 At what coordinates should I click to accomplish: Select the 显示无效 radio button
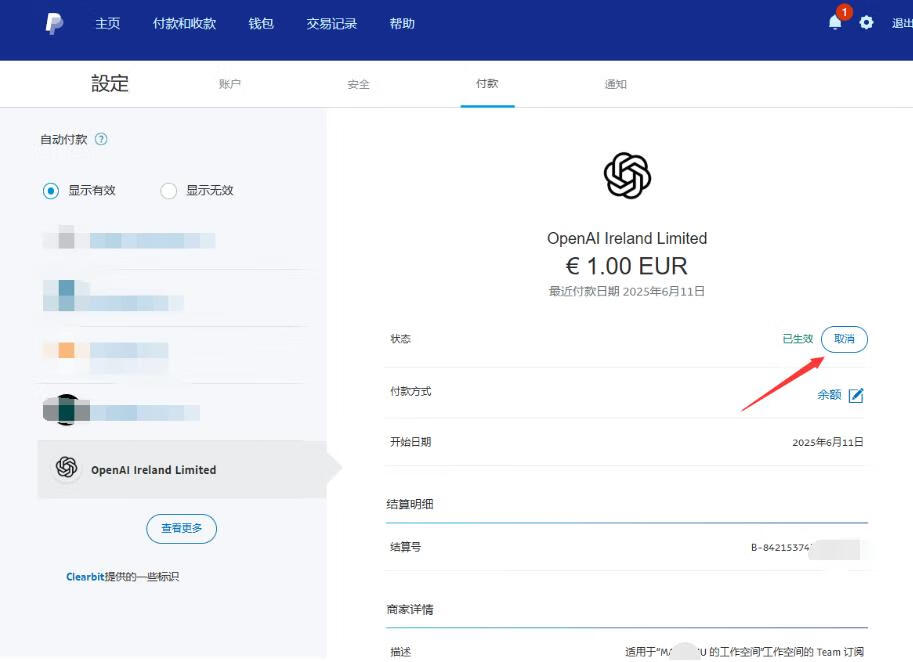click(168, 191)
